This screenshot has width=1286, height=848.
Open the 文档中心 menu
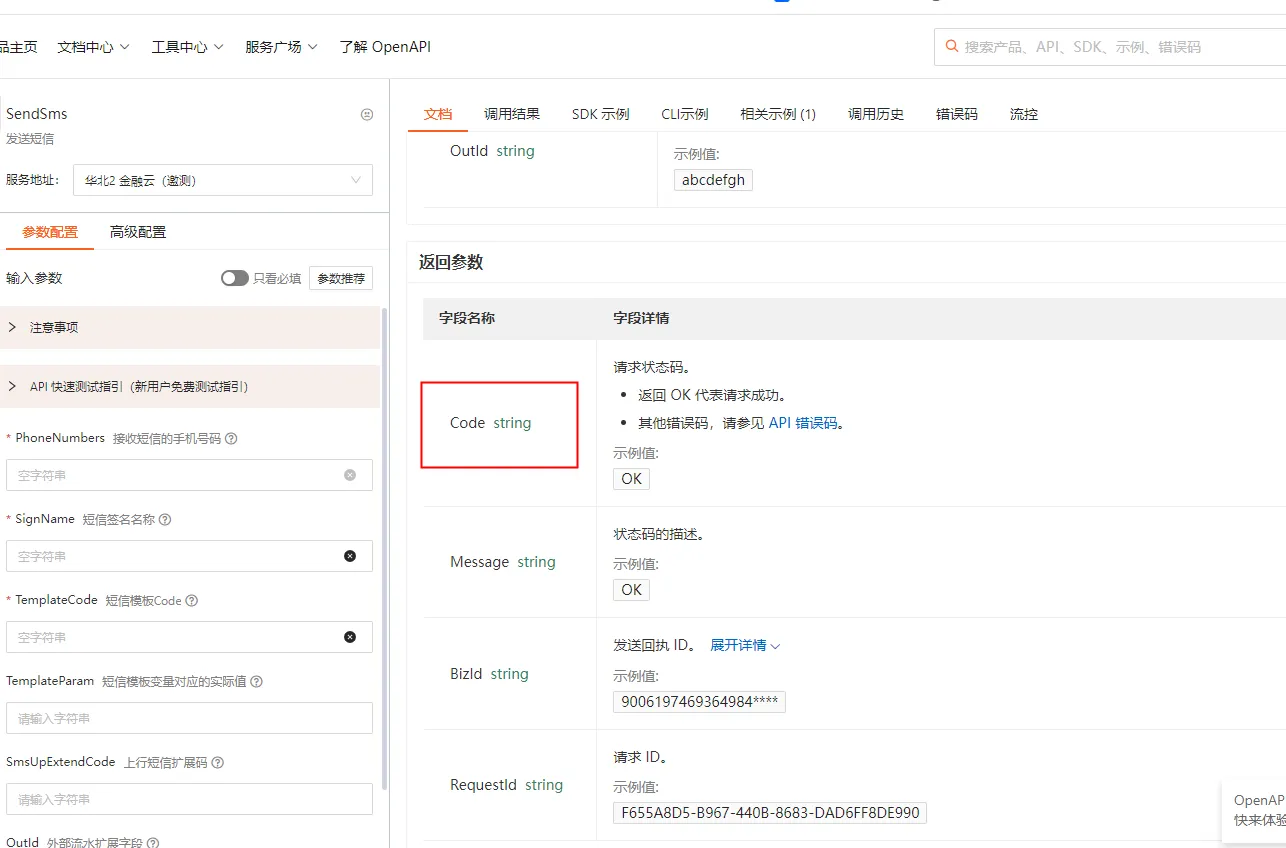[94, 47]
